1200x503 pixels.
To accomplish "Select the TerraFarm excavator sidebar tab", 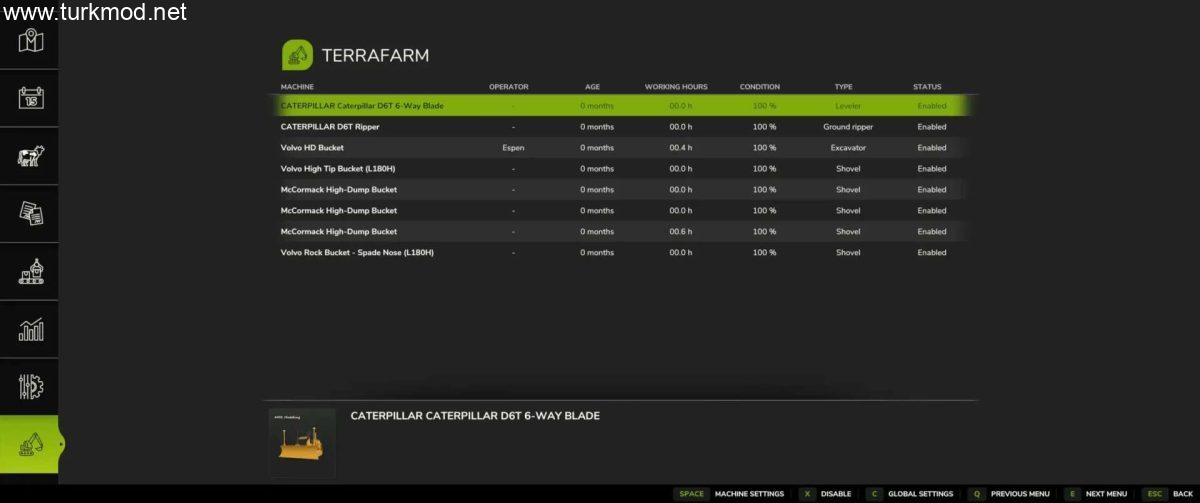I will tap(30, 445).
